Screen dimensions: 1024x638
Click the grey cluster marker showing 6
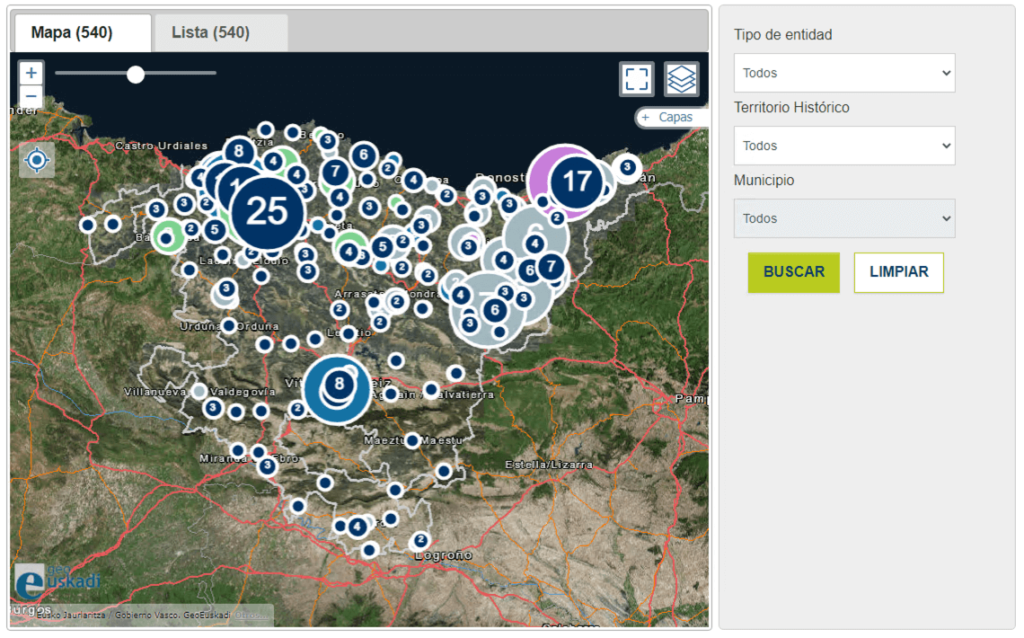pos(495,310)
